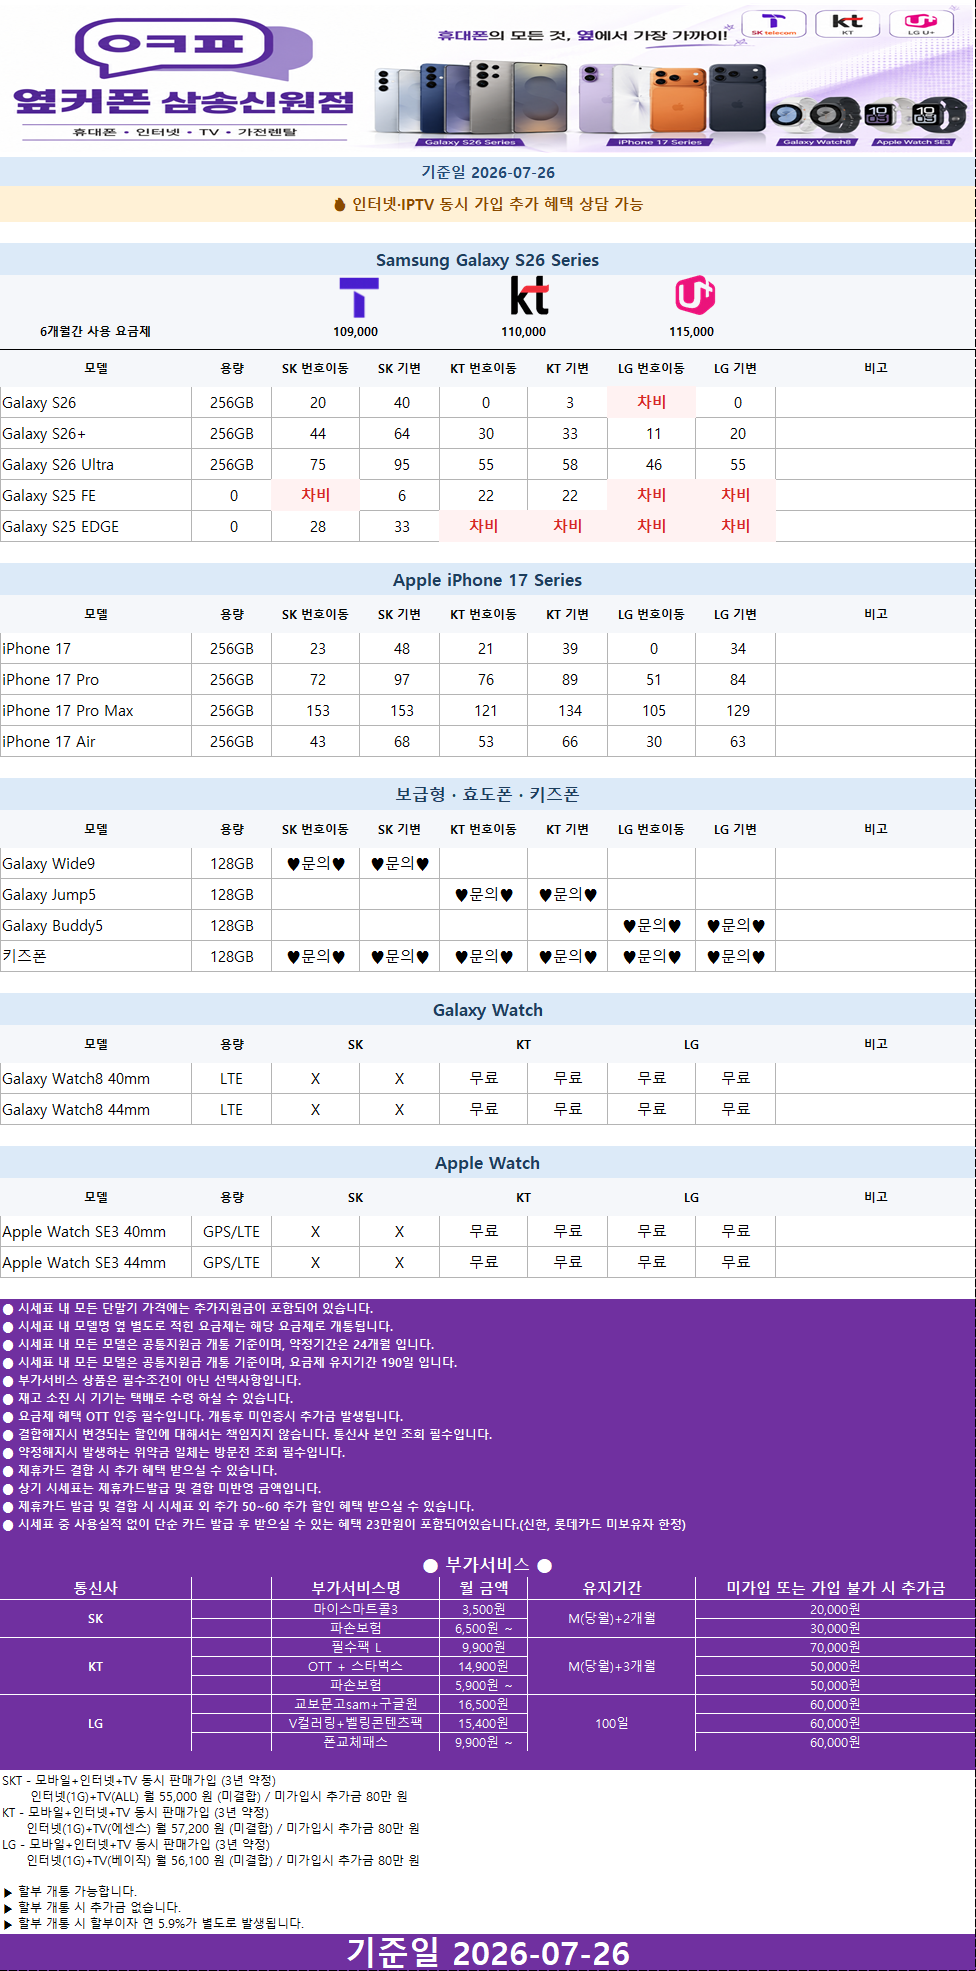
Task: Click the purple T logo above 109,000
Action: (358, 297)
